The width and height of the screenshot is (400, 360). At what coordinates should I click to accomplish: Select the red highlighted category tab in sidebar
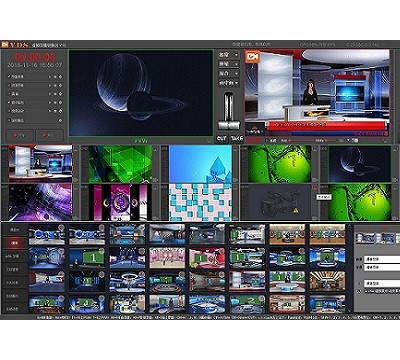pos(15,243)
